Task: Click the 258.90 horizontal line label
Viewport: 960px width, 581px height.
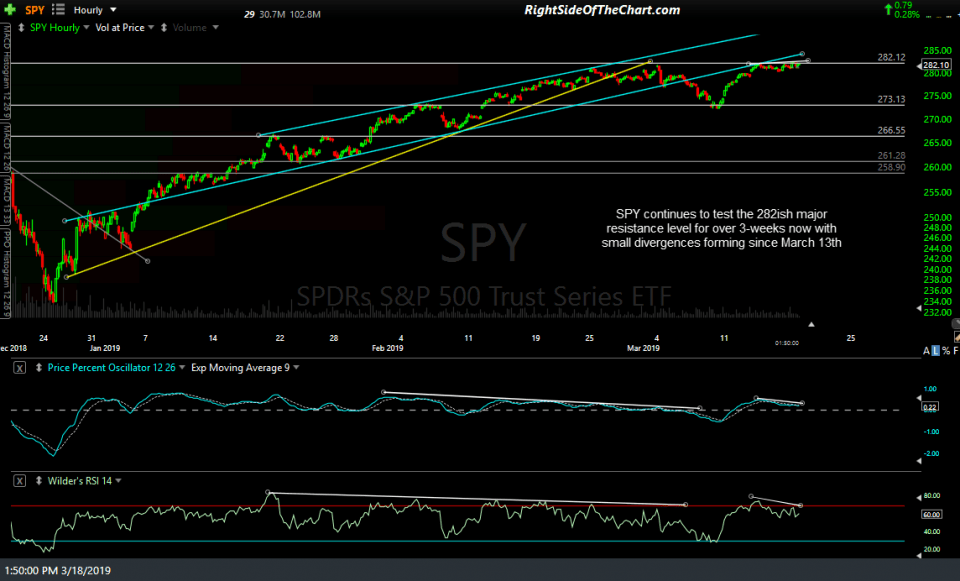Action: click(x=891, y=167)
